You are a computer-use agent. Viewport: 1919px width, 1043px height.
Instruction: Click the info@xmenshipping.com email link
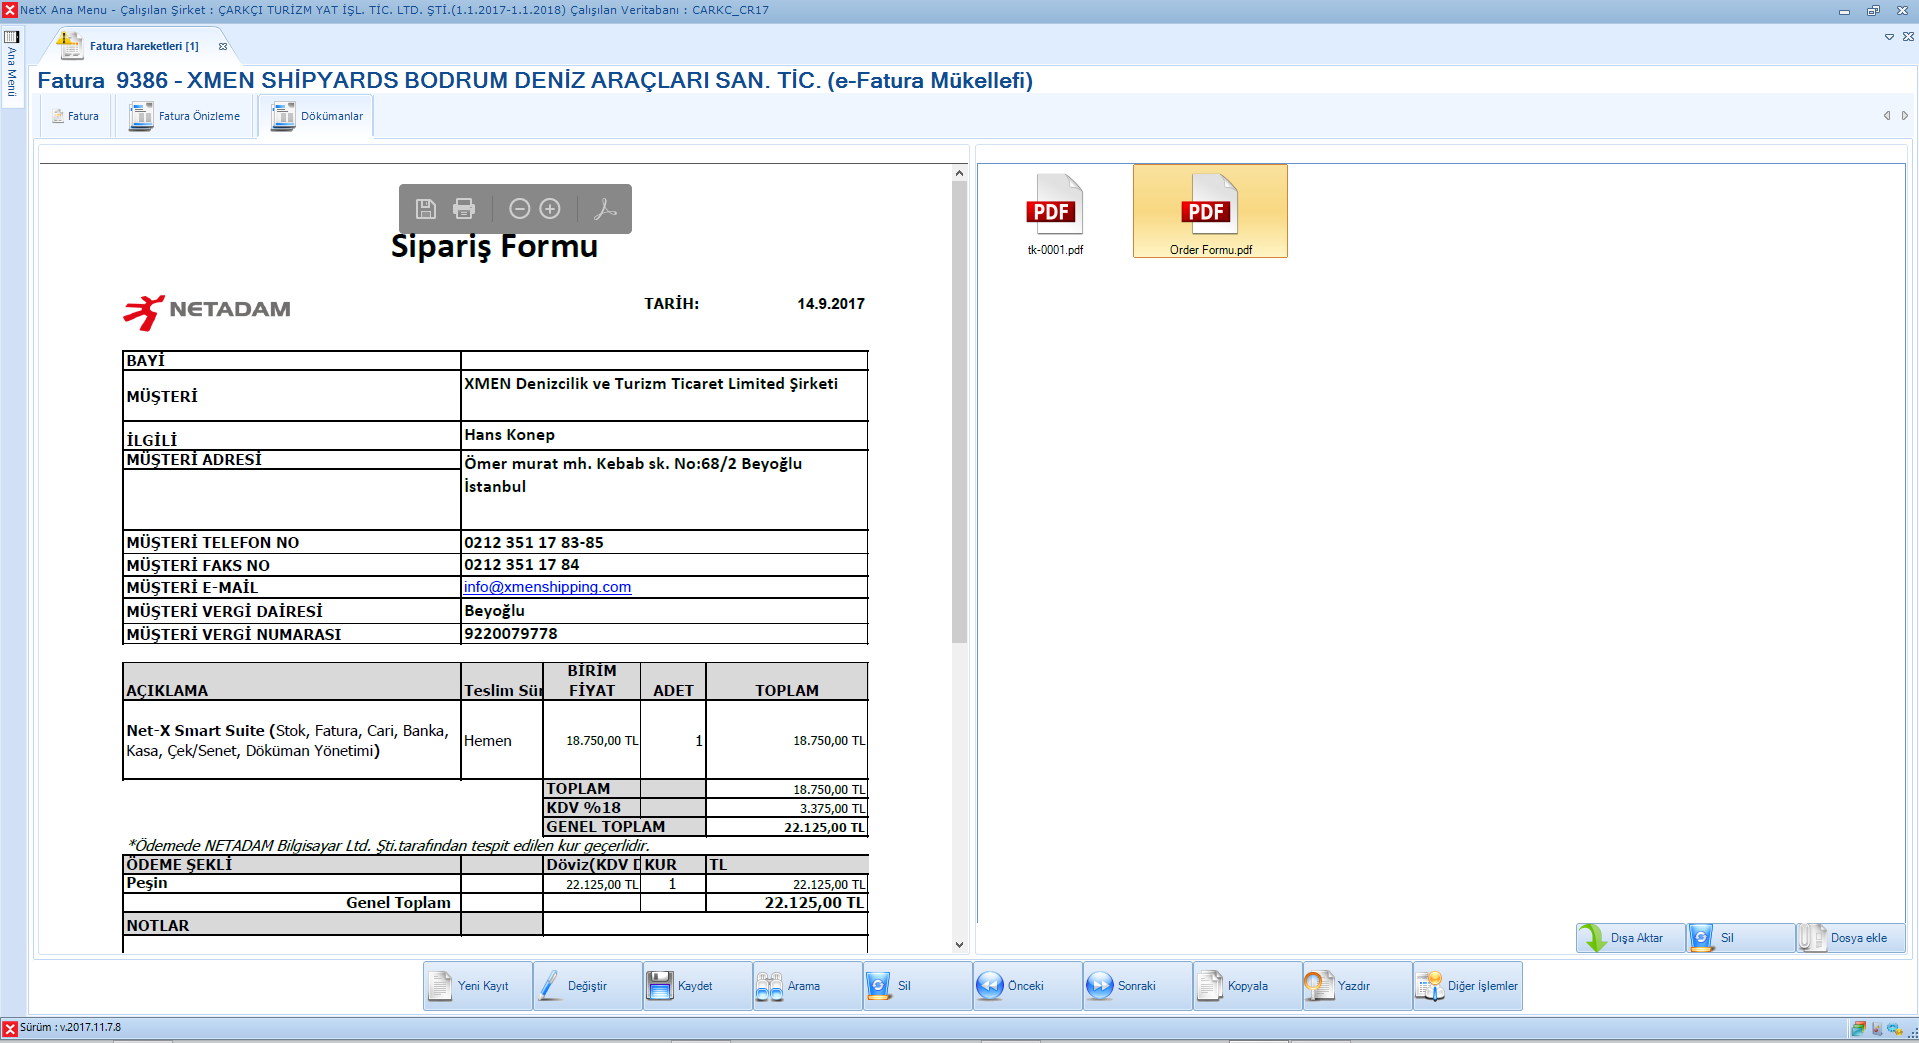tap(547, 587)
